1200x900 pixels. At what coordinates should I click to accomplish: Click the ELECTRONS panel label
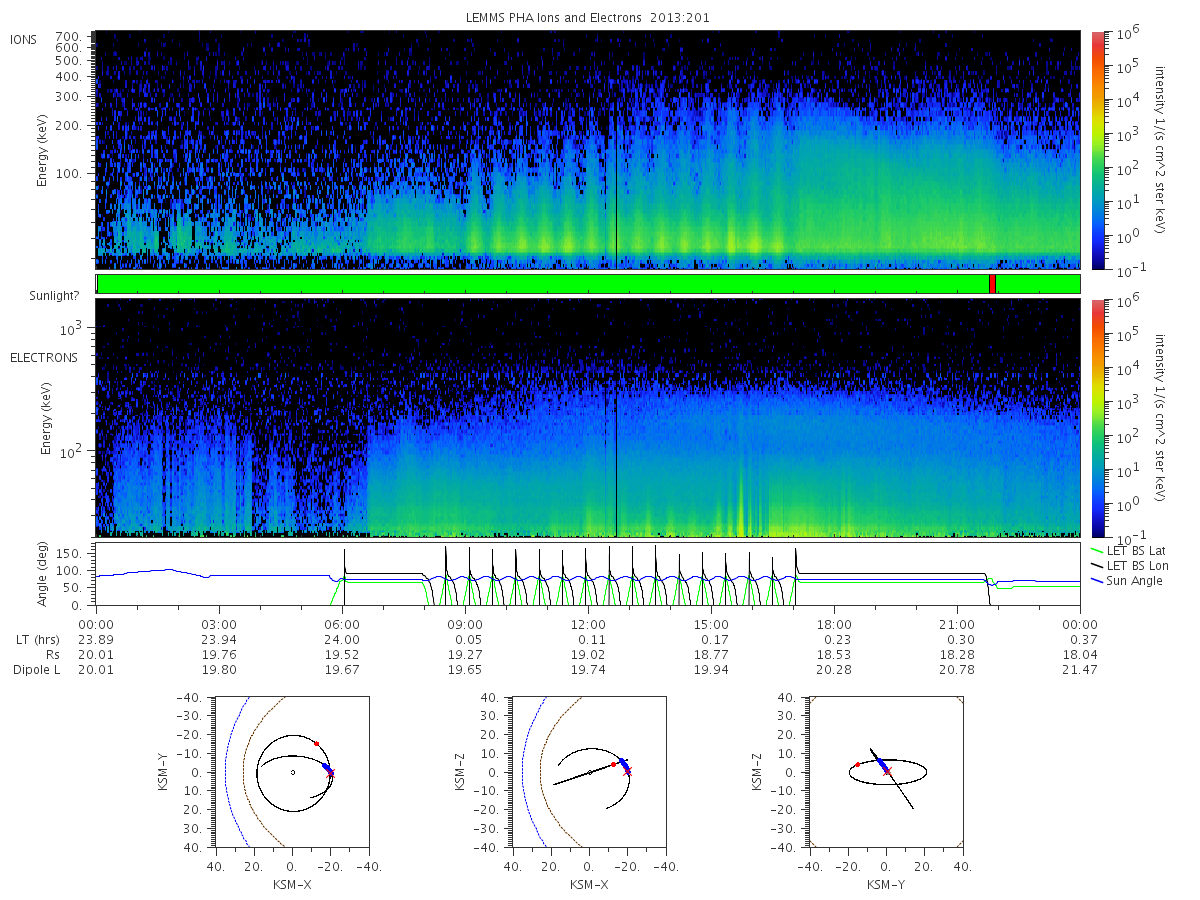coord(44,357)
